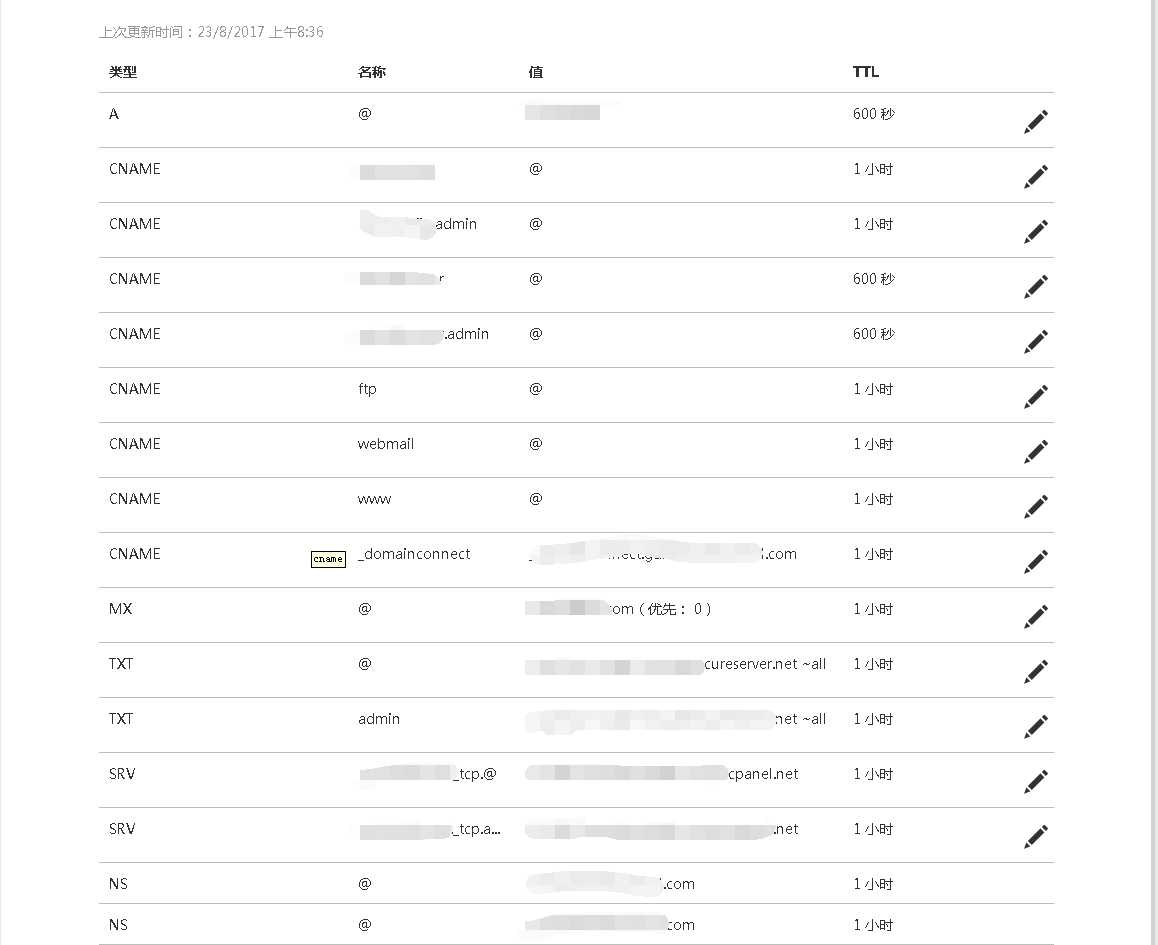Click the TTL column header
Screen dimensions: 1158x945
[866, 72]
